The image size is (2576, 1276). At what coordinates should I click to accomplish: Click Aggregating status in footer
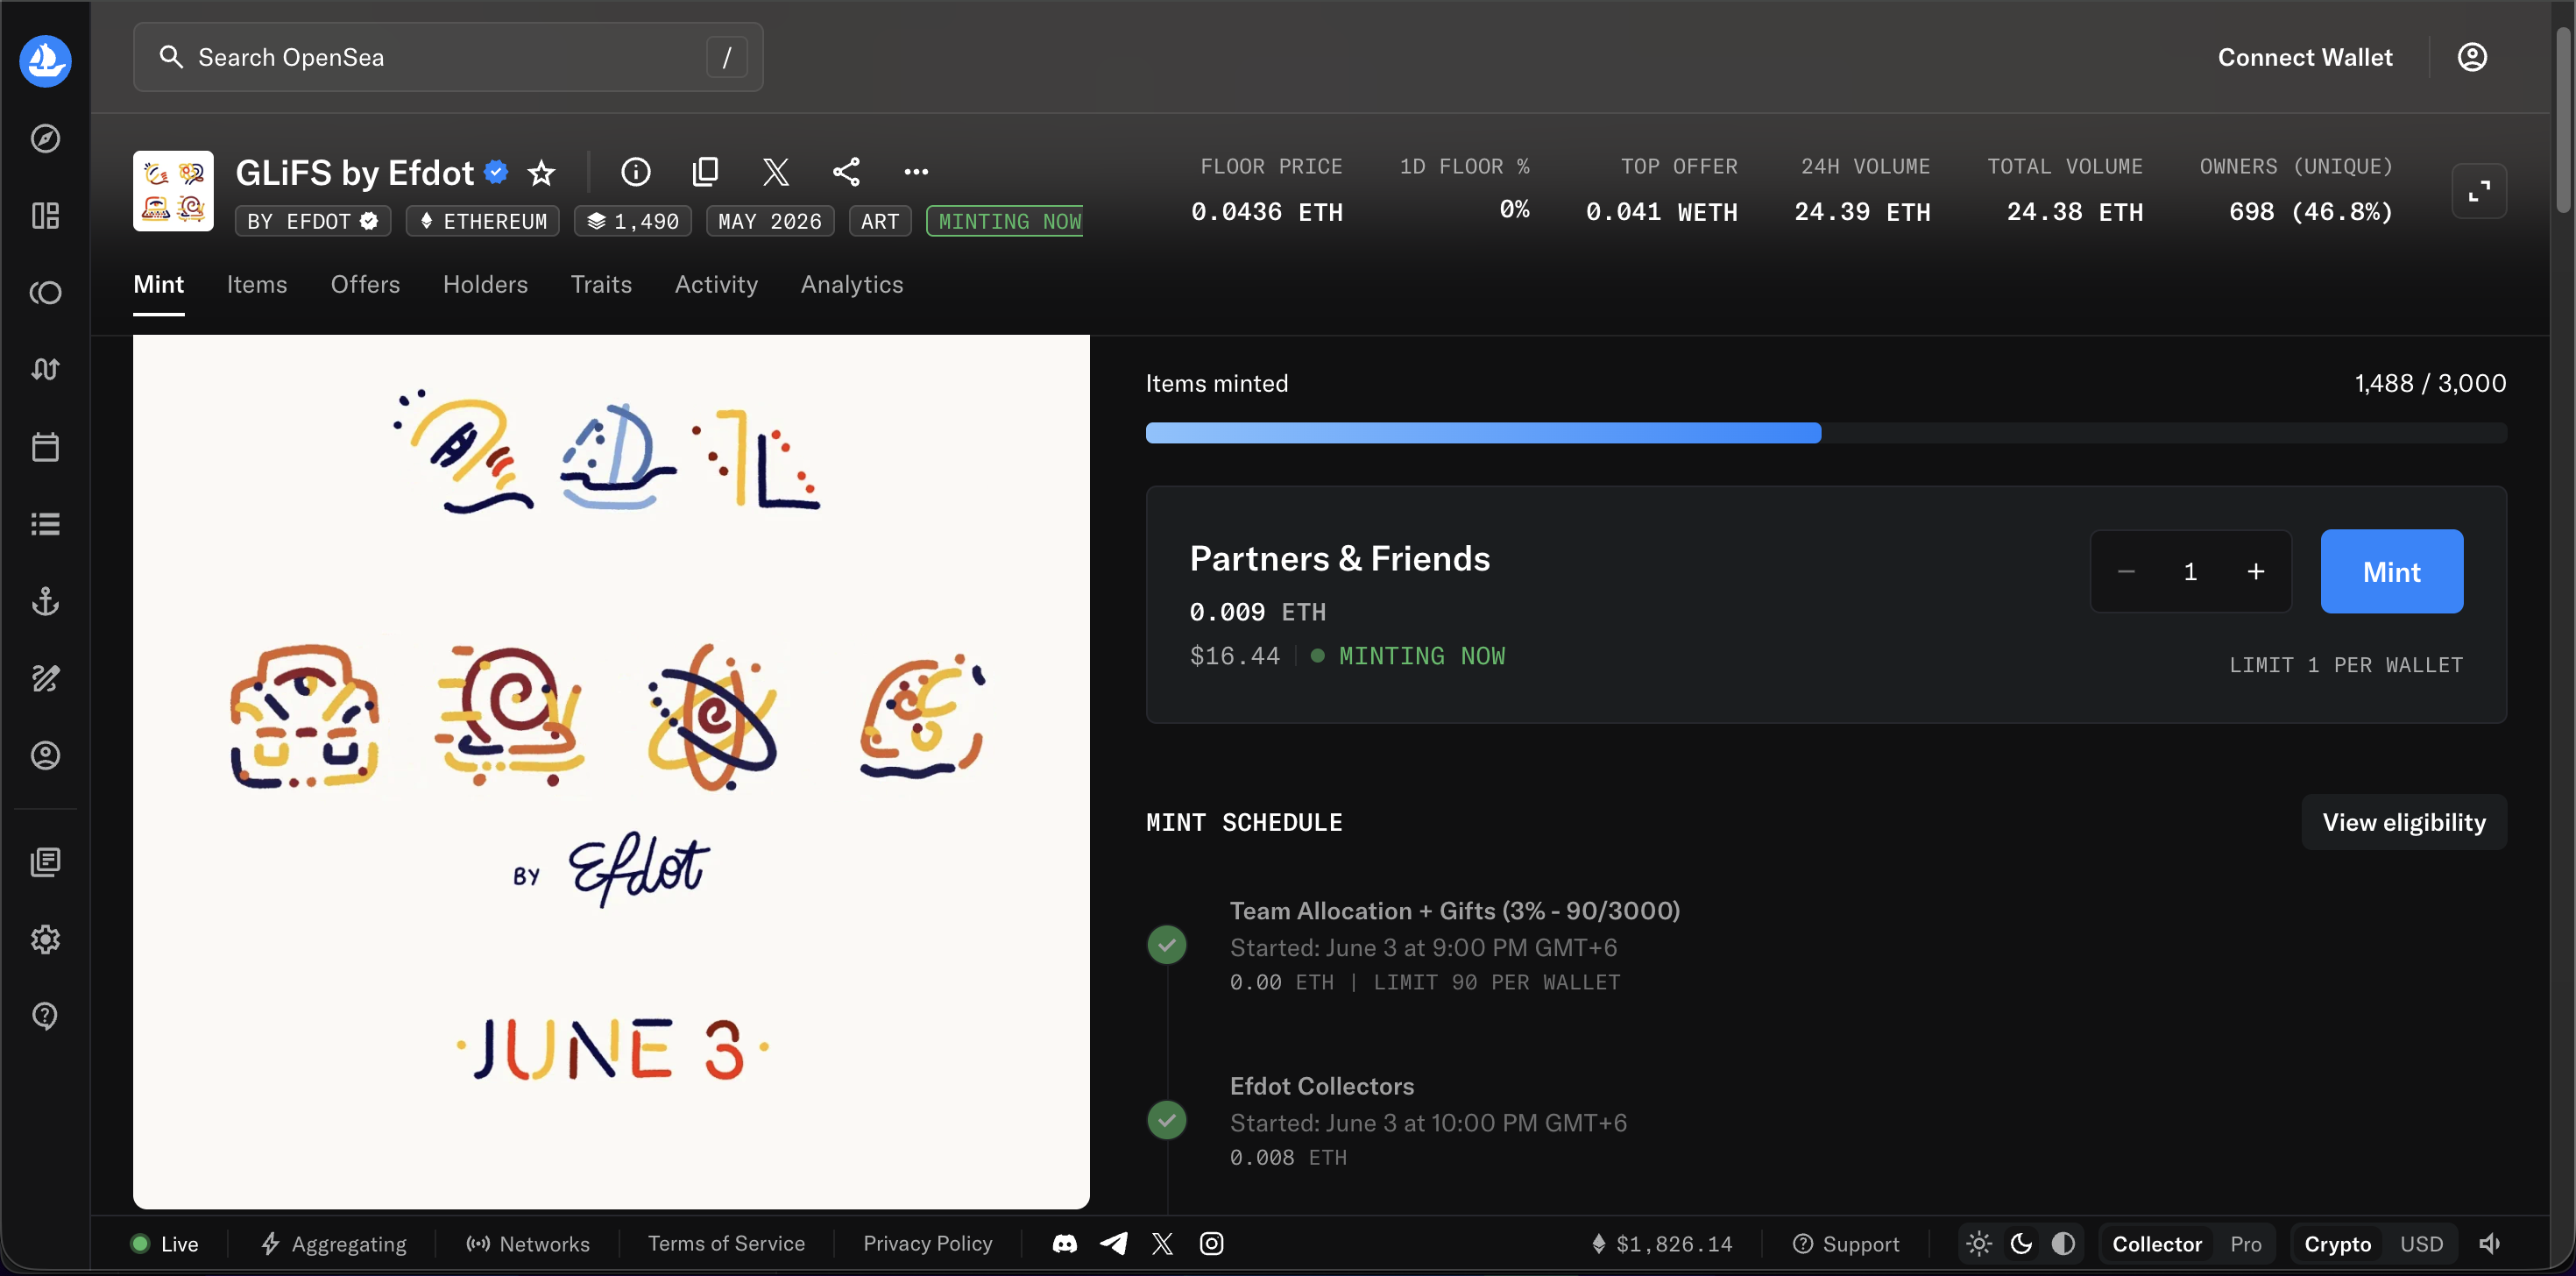[x=333, y=1243]
